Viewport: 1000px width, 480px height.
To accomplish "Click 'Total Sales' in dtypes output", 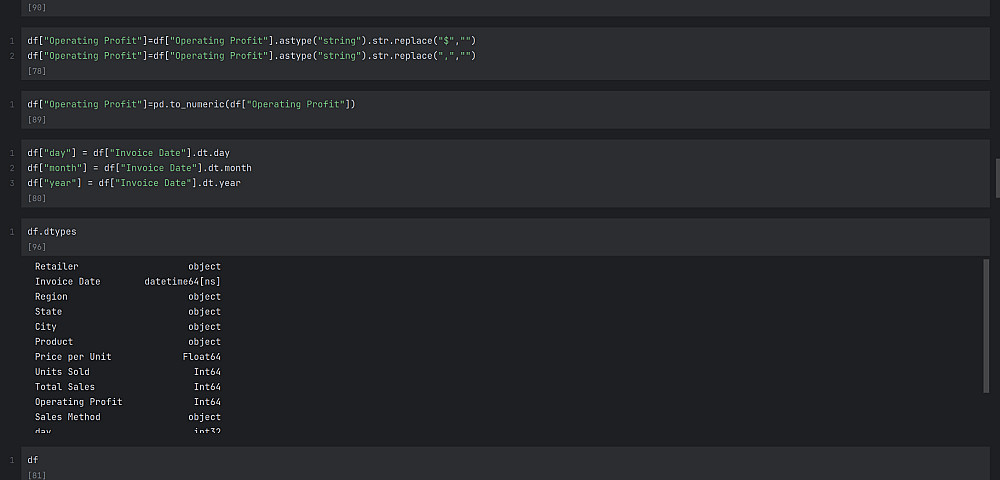I will click(65, 387).
